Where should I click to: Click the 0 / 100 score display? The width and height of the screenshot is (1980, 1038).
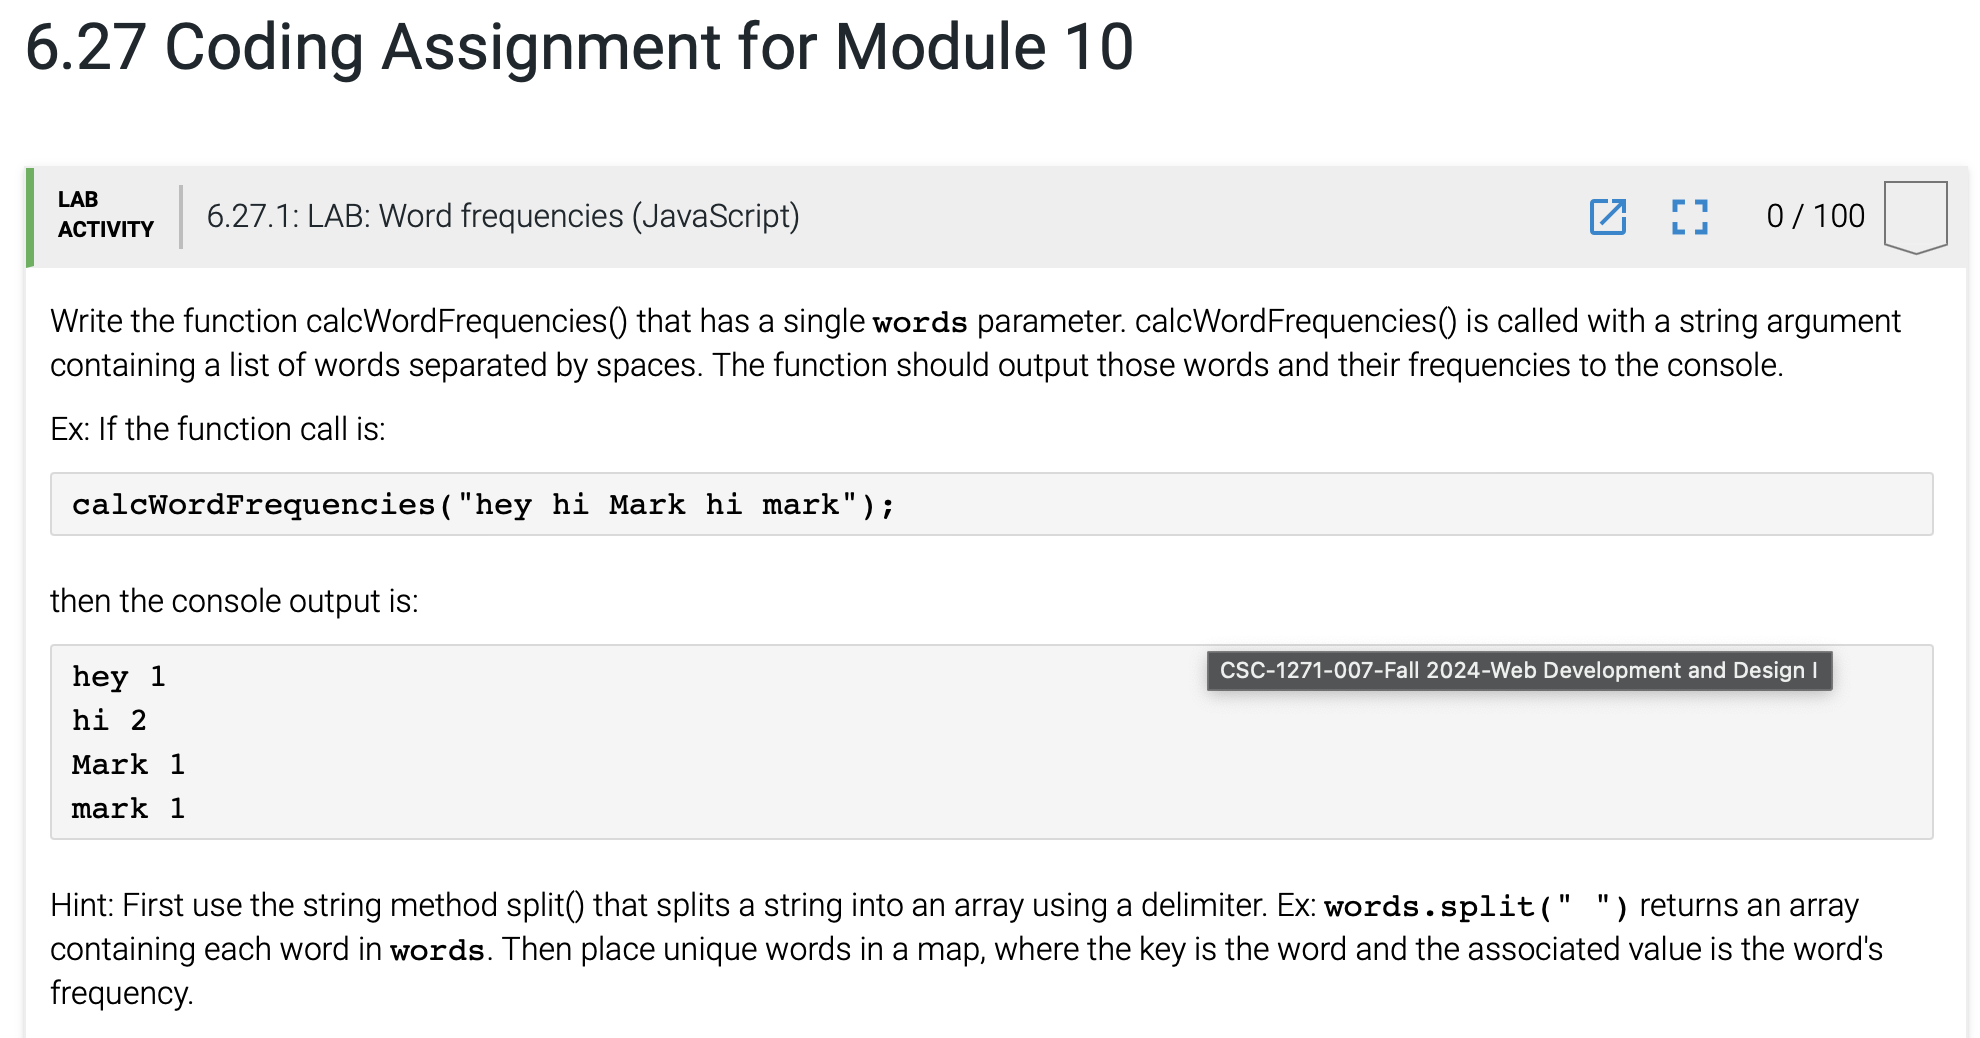(x=1815, y=214)
